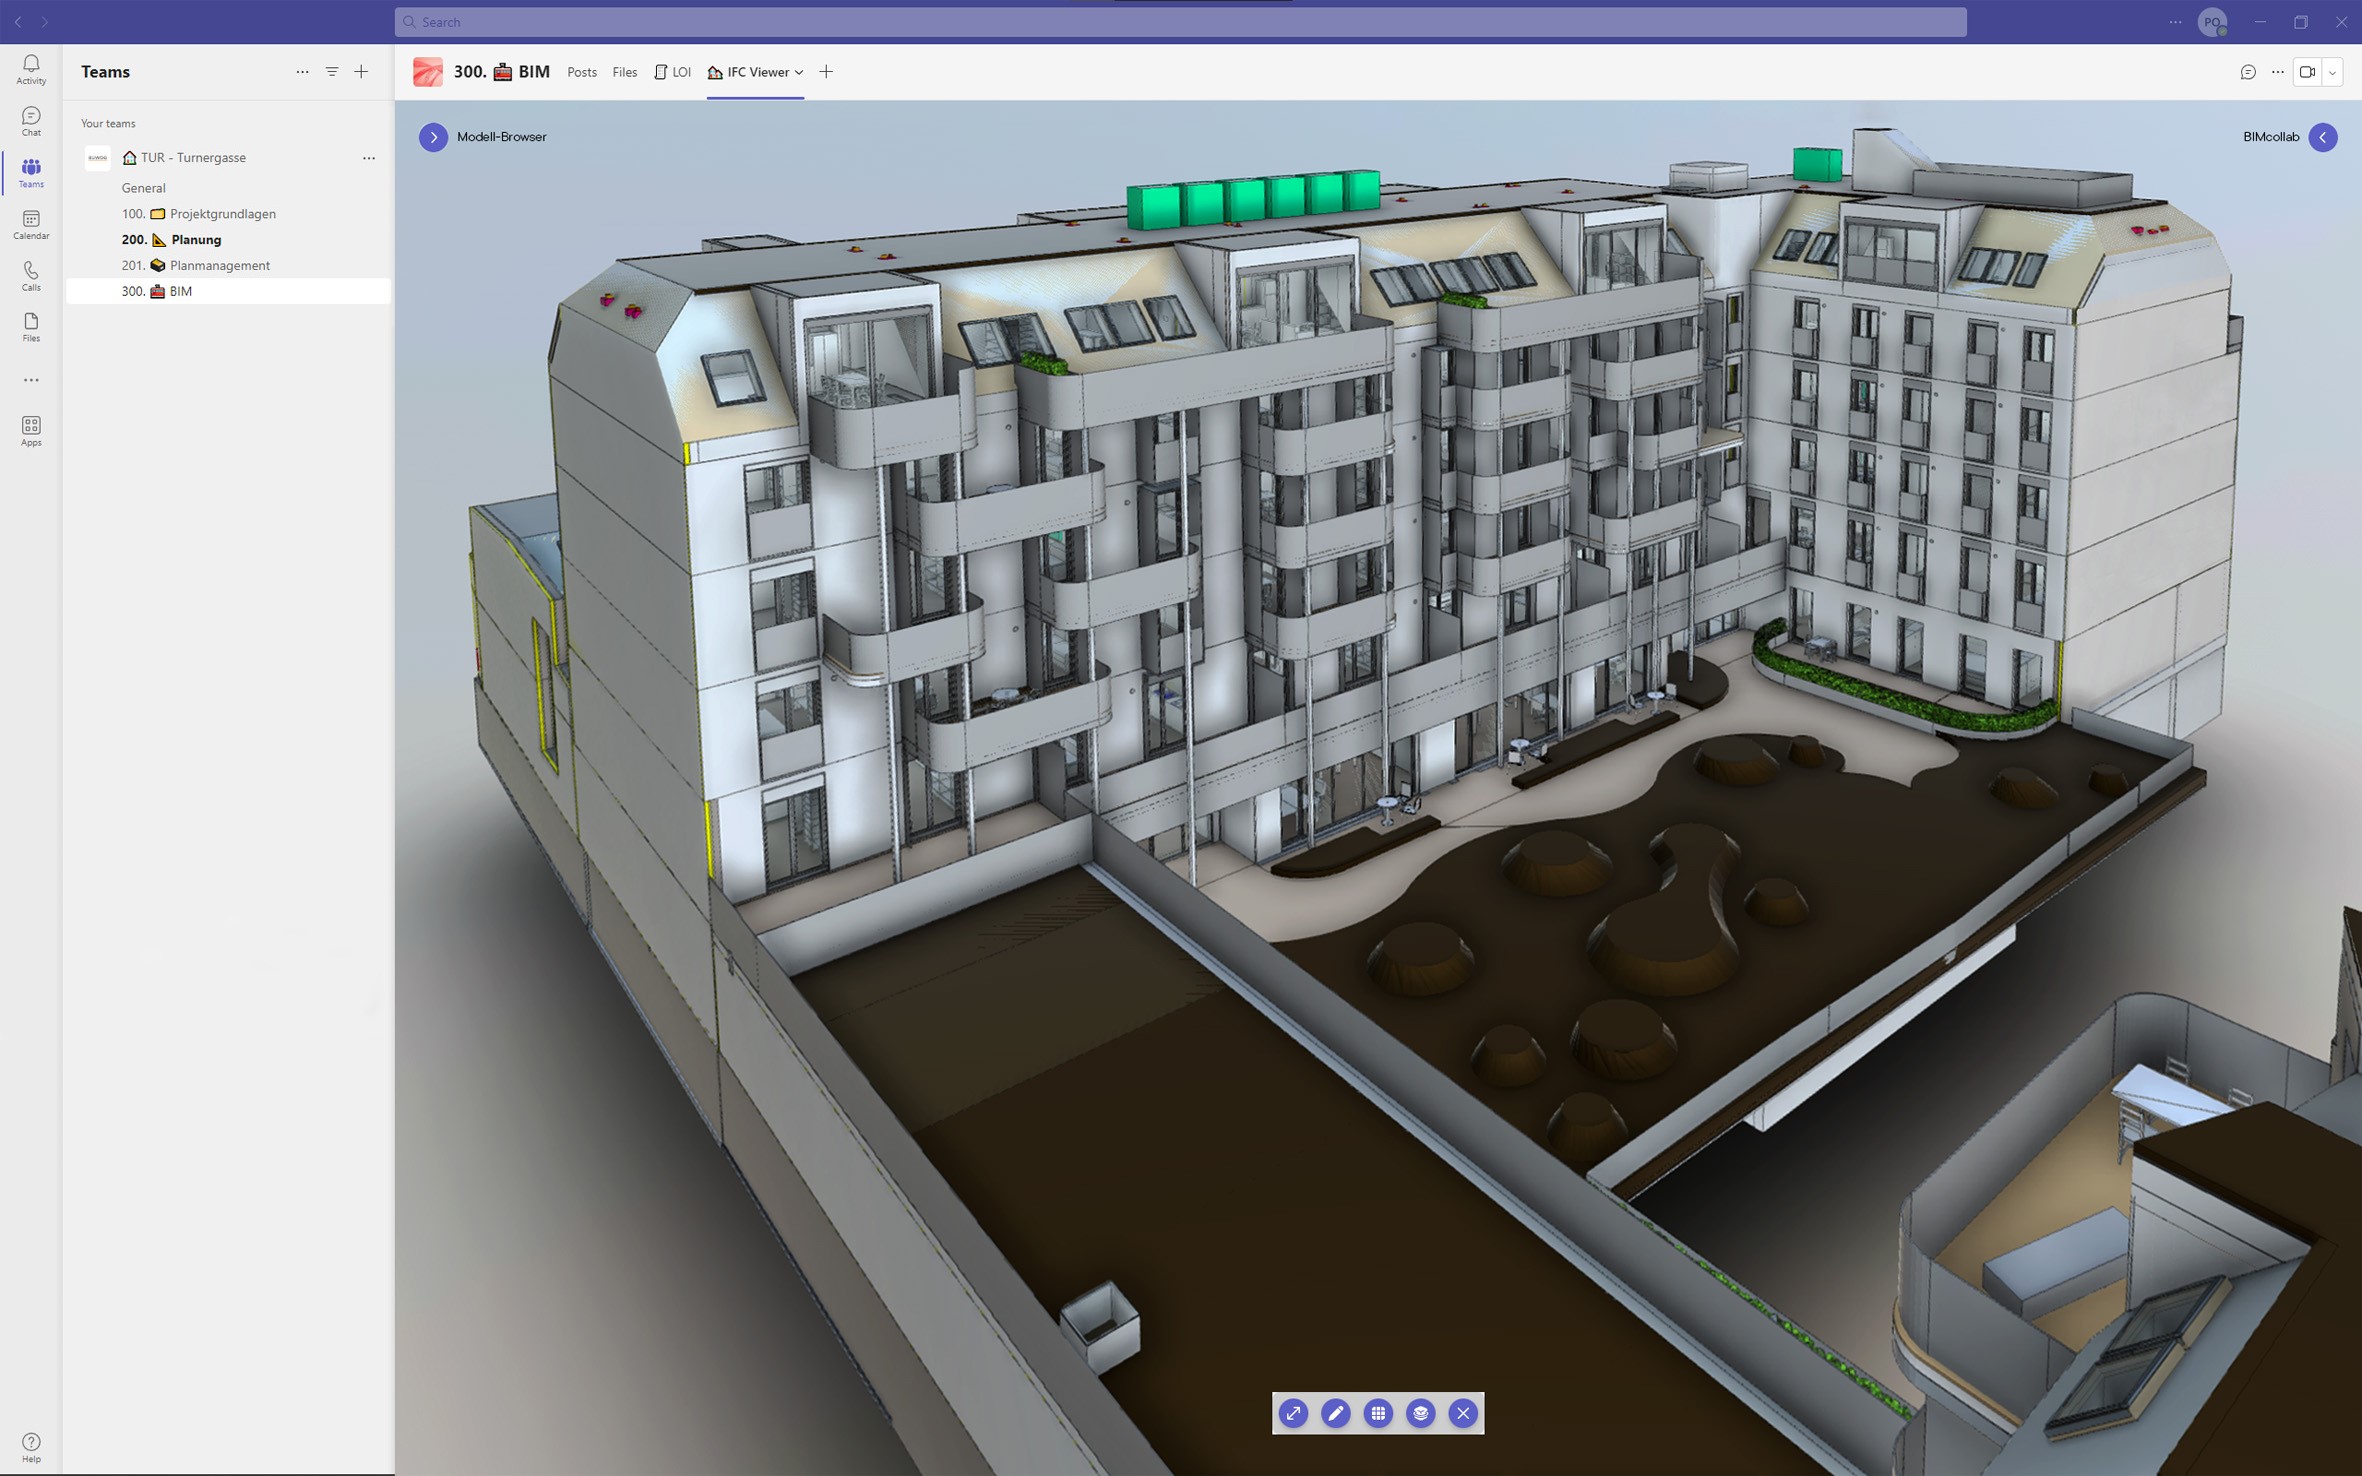Viewport: 2362px width, 1476px height.
Task: Open the IFC Viewer tab dropdown arrow
Action: pos(799,72)
